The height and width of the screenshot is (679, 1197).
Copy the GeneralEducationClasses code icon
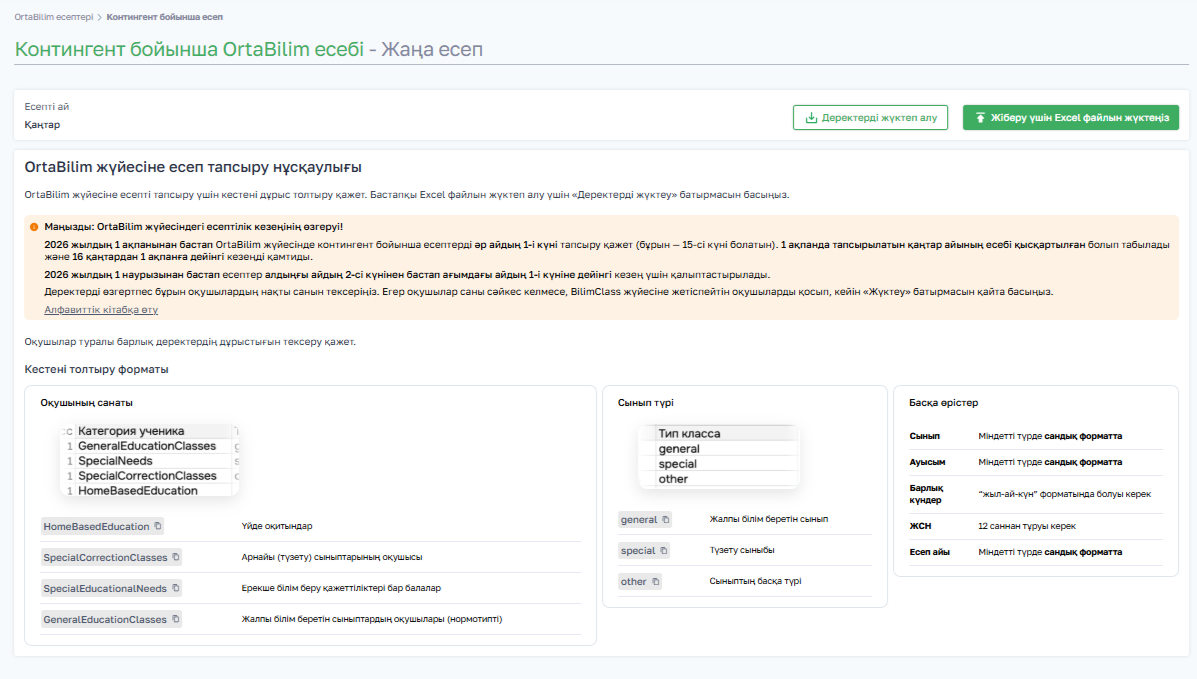pos(176,619)
